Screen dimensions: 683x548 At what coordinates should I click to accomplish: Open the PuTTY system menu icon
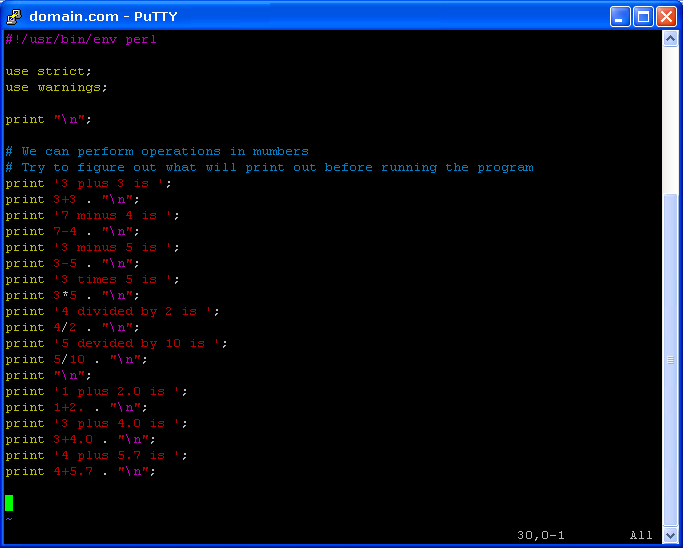point(14,17)
